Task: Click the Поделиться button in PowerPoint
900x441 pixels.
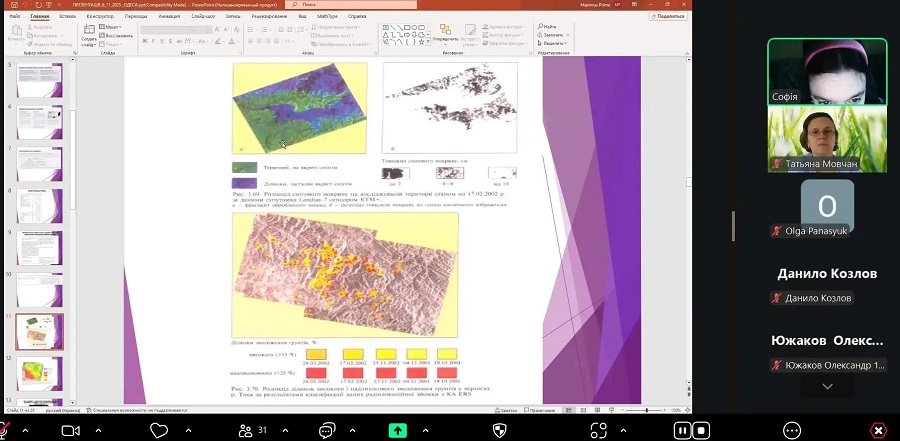Action: coord(663,17)
